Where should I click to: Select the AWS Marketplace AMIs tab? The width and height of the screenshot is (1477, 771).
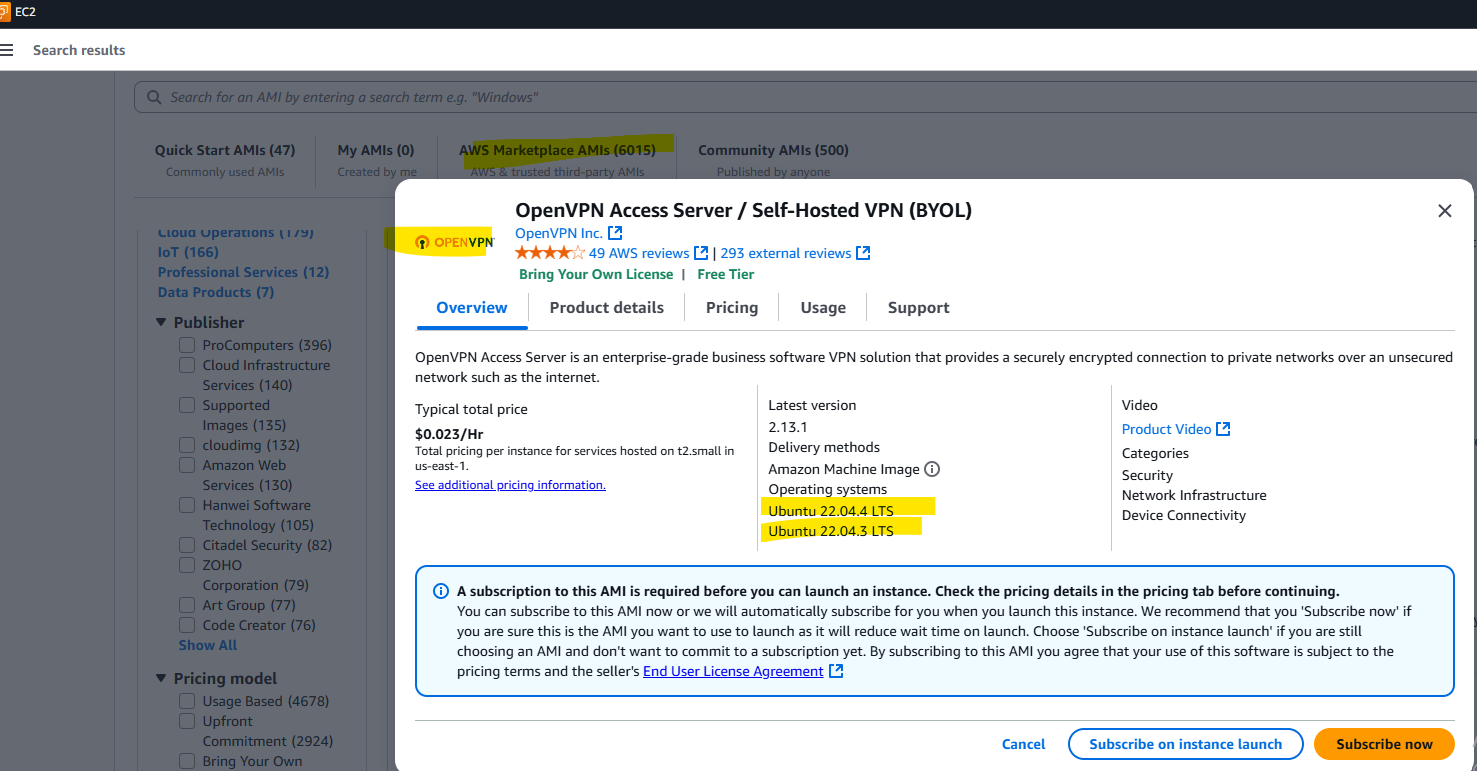557,159
